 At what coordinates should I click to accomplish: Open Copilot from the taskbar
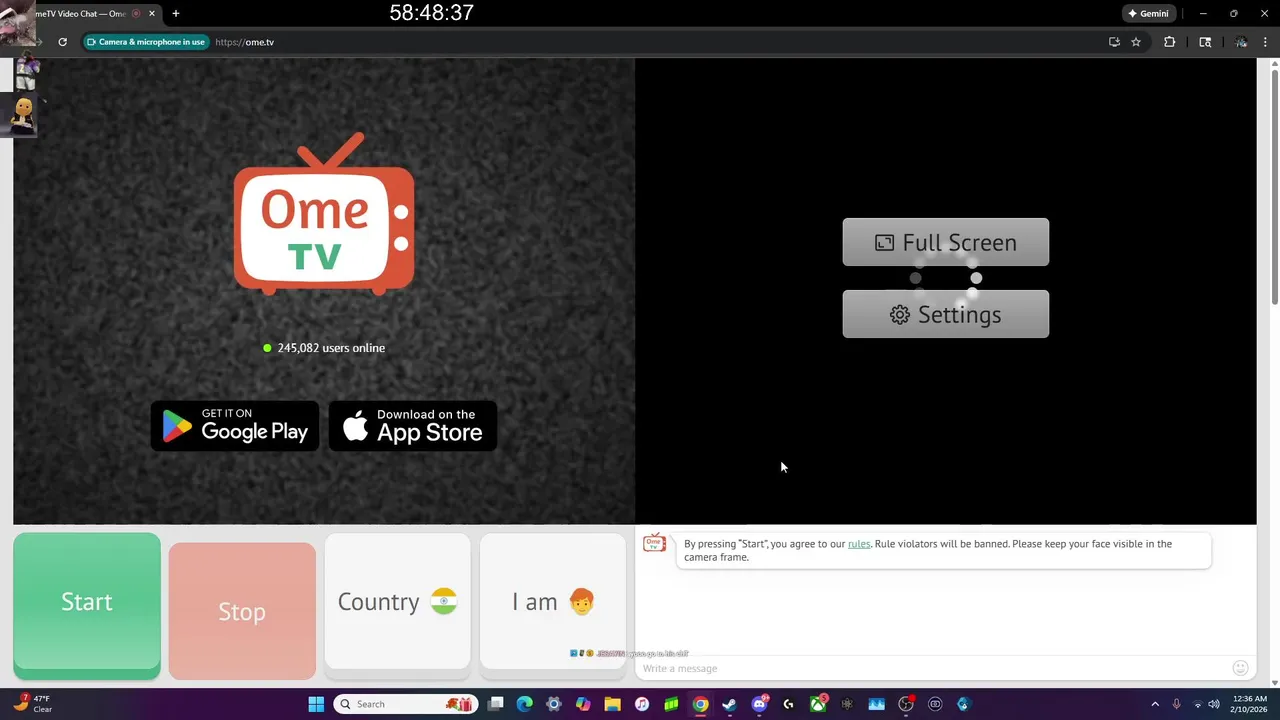[583, 704]
